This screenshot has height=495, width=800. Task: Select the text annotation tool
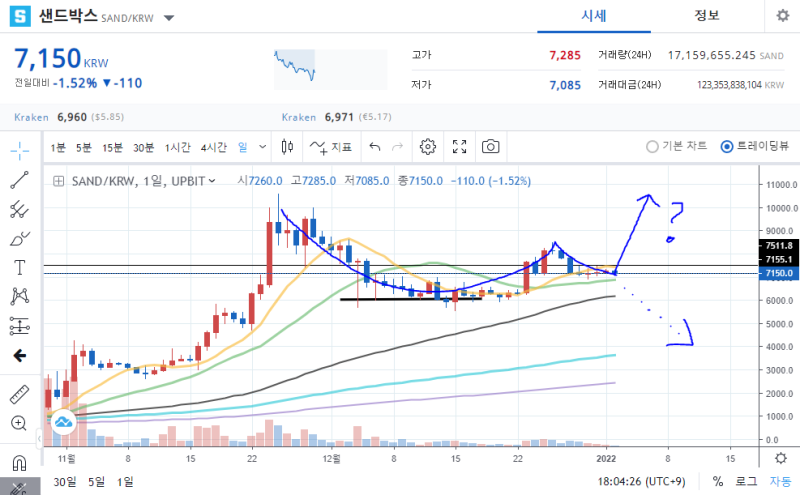[20, 267]
